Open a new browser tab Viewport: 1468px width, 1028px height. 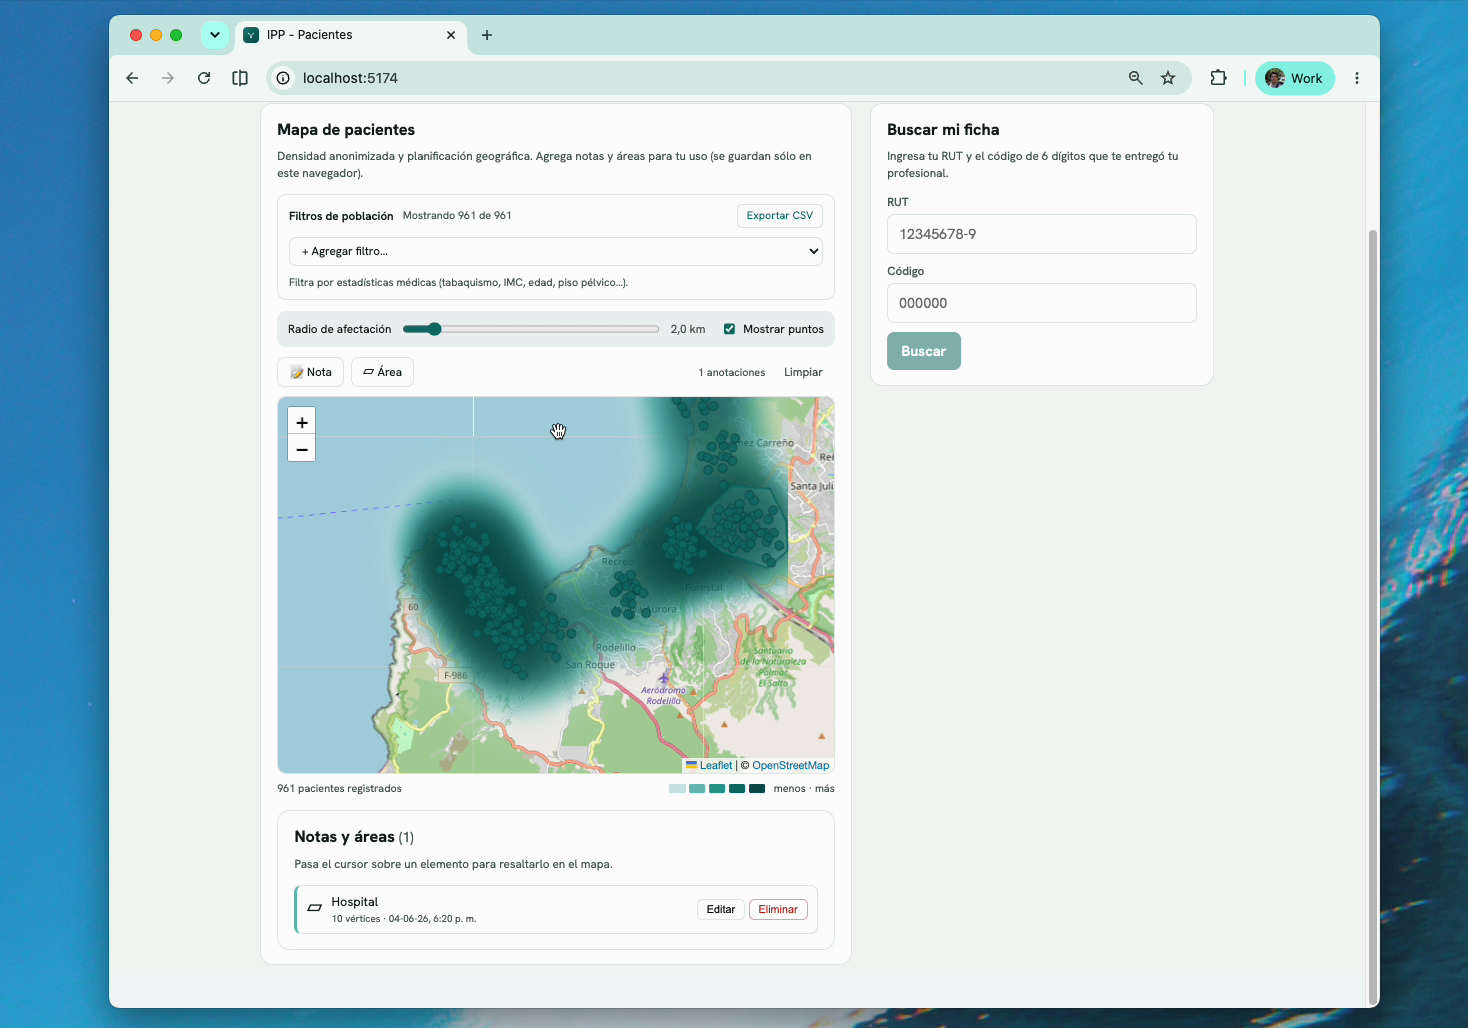point(487,35)
